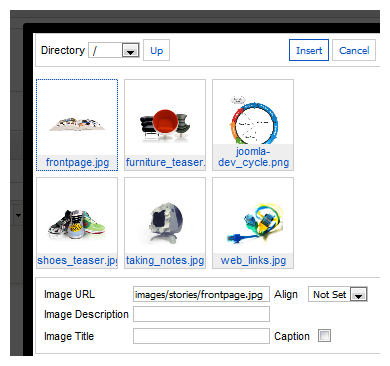Image resolution: width=390 pixels, height=366 pixels.
Task: Select the shoes teaser sneakers thumbnail
Action: click(x=77, y=224)
